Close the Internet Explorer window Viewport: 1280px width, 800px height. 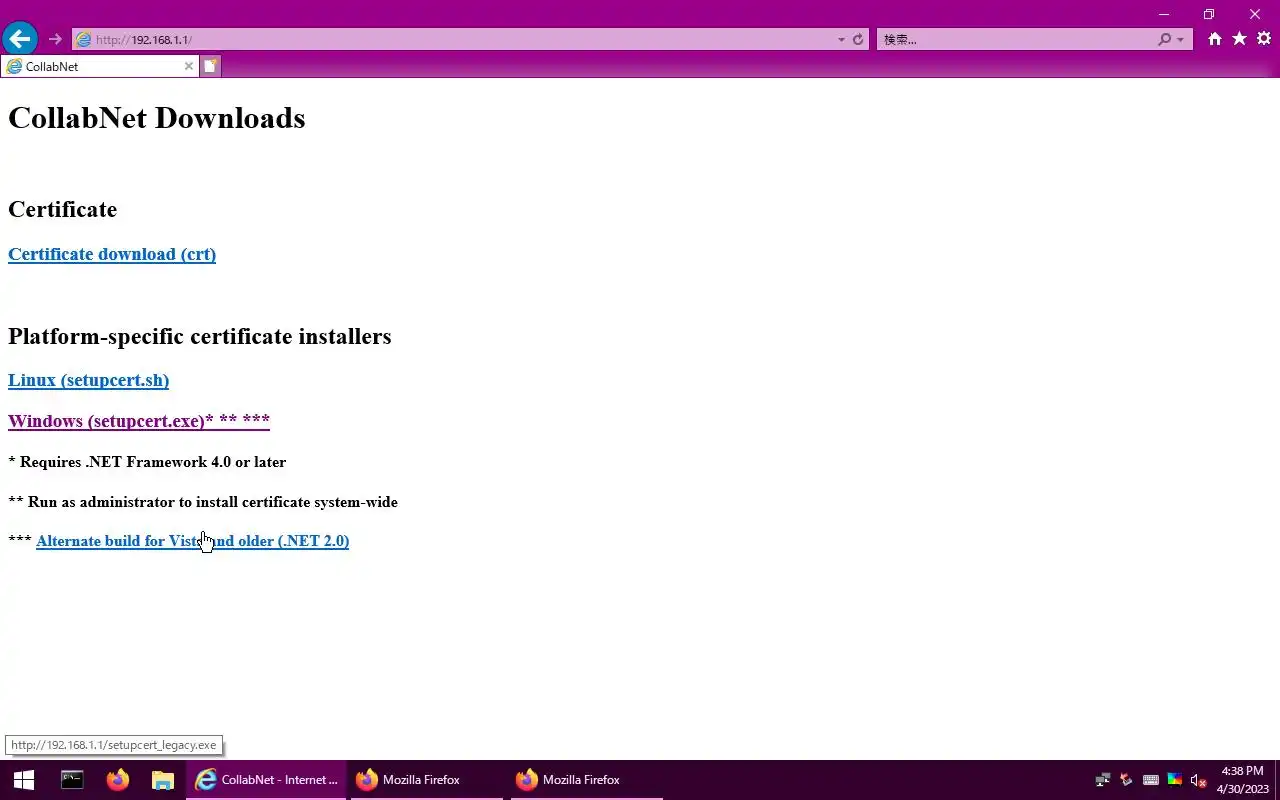coord(1255,14)
